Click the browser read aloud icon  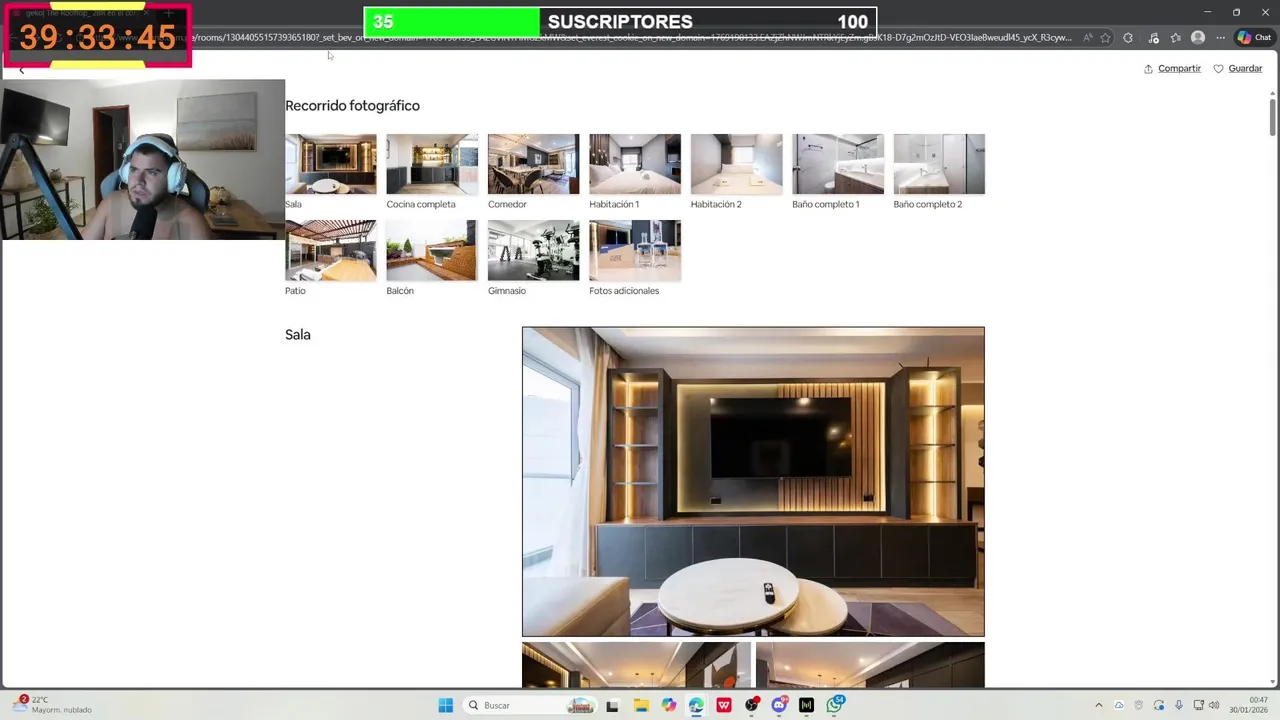1087,38
